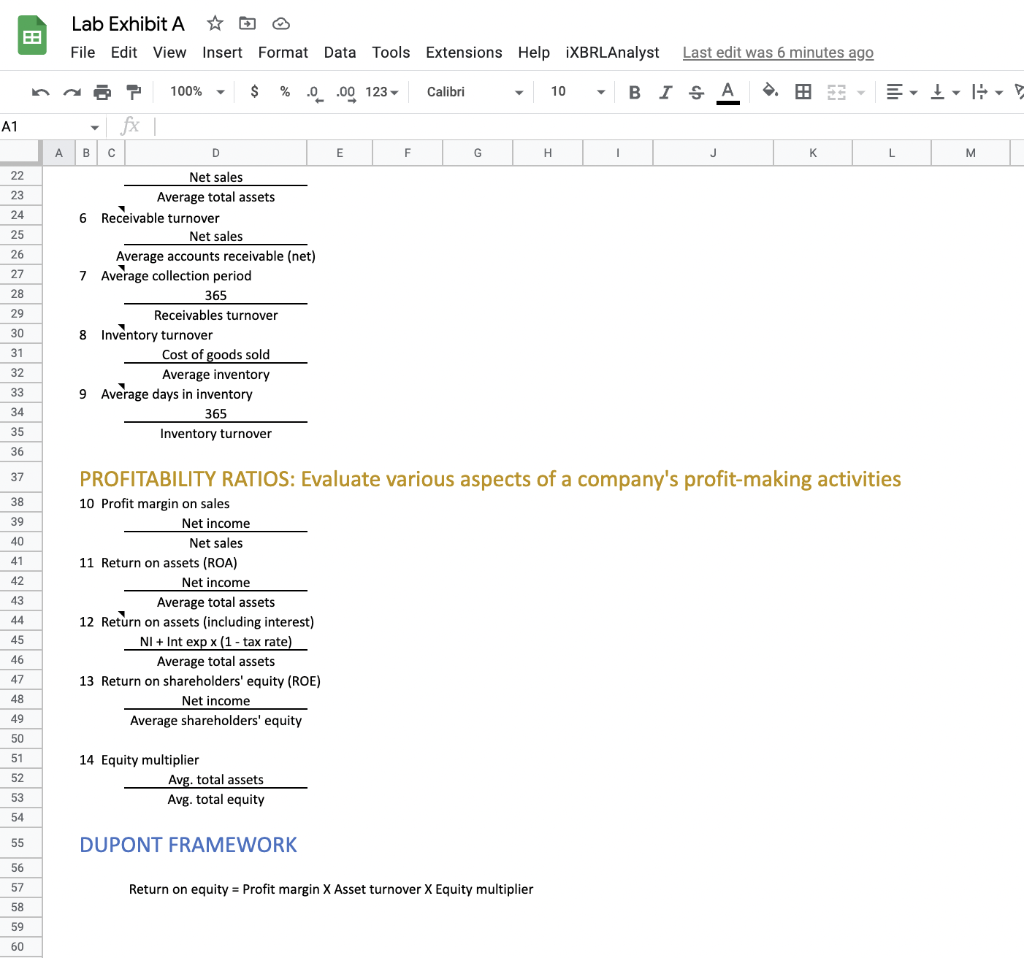1024x958 pixels.
Task: Toggle italic formatting
Action: tap(665, 91)
